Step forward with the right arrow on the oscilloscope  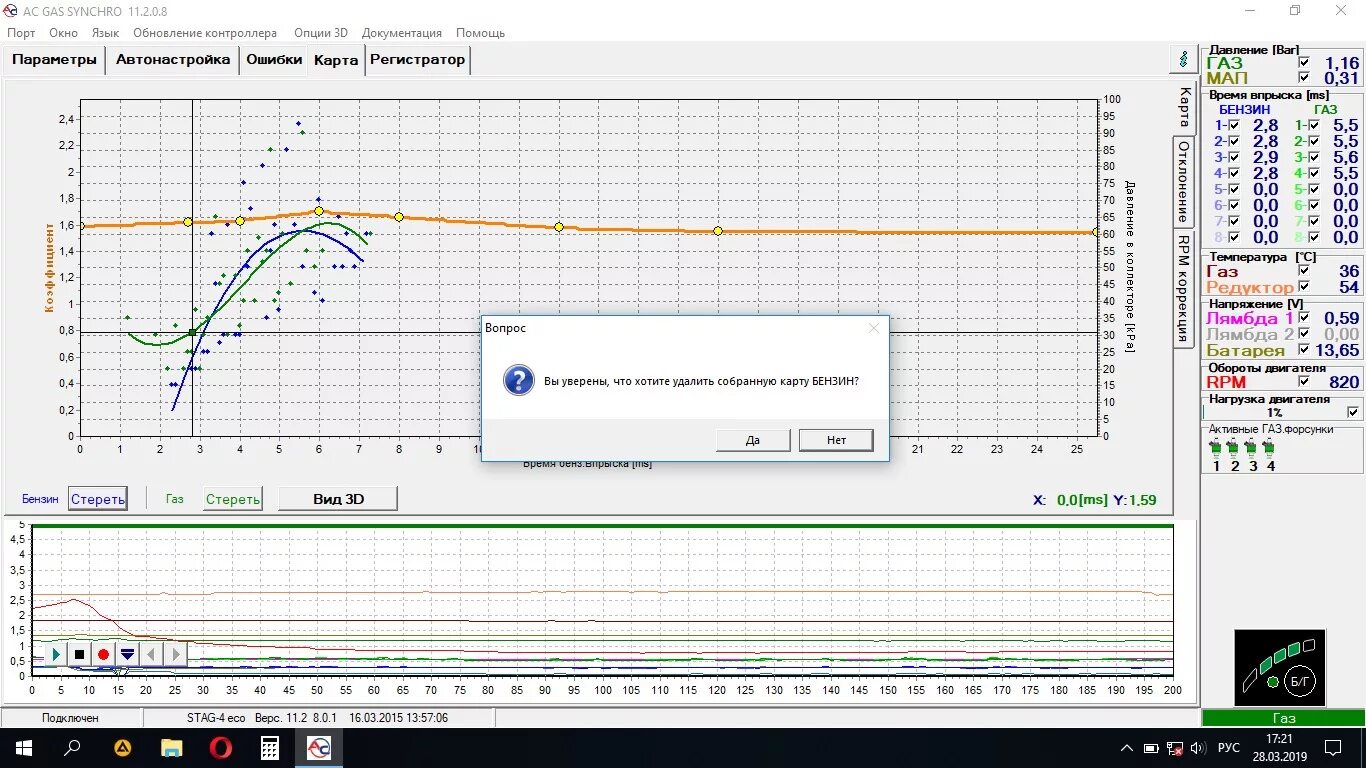(175, 654)
